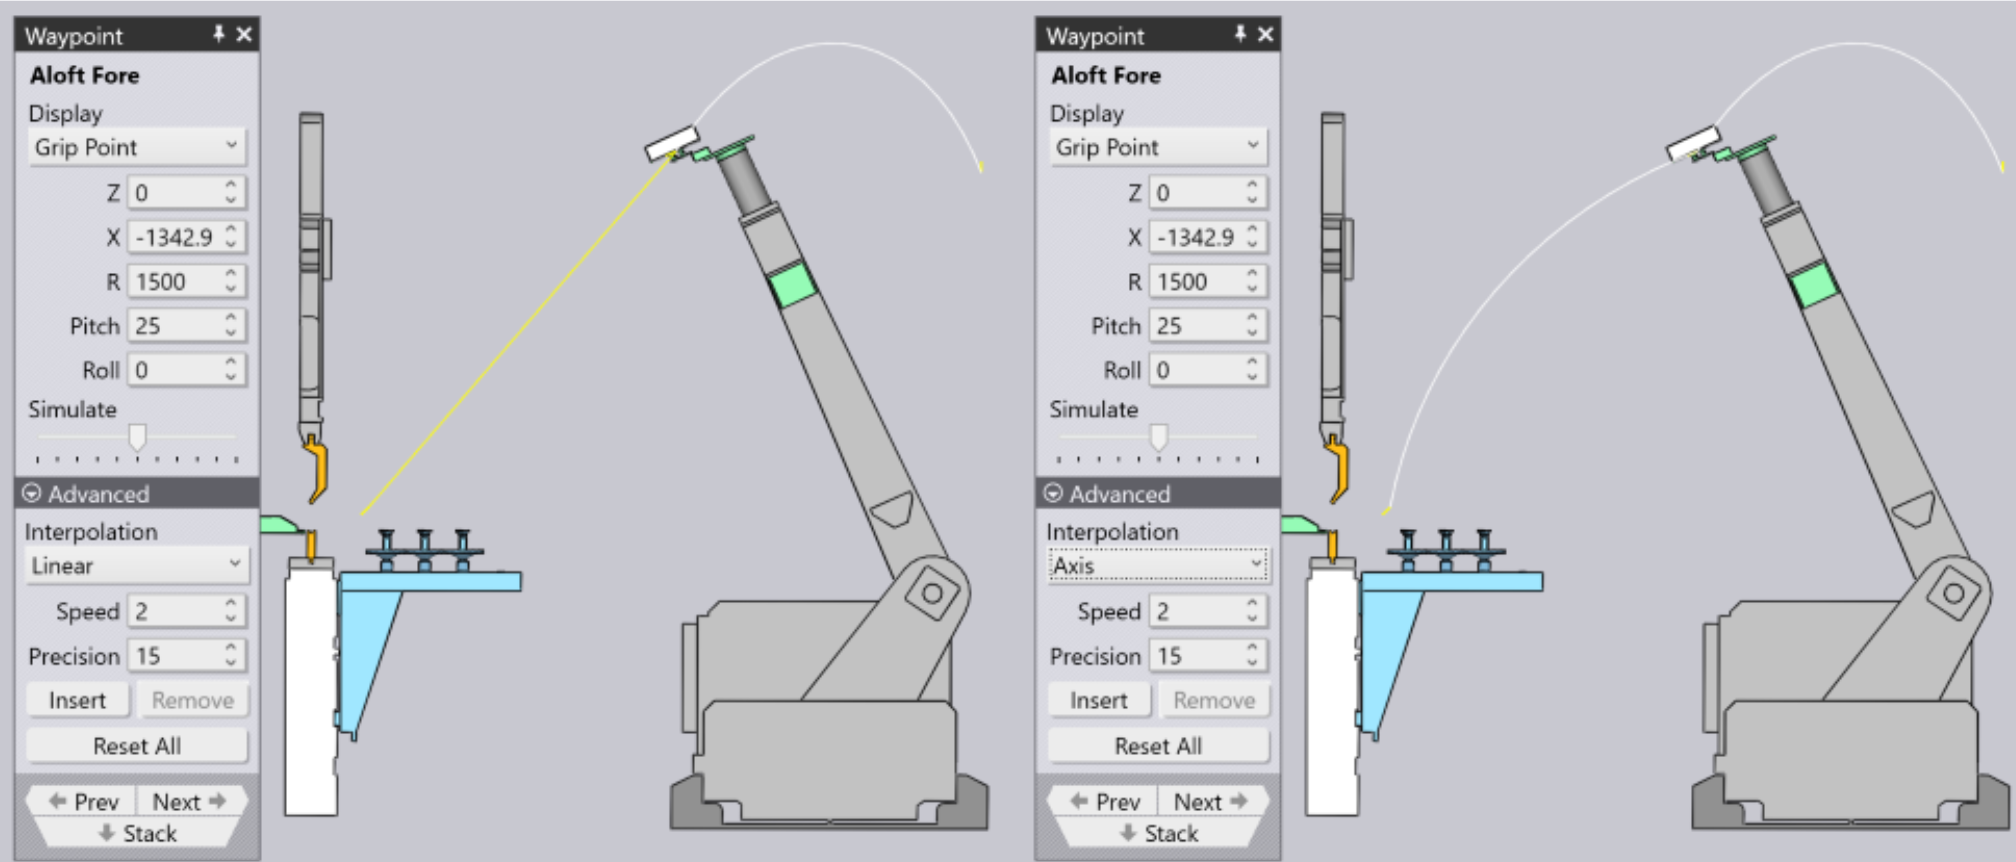Go to Next waypoint in right panel
This screenshot has height=862, width=2016.
click(x=1211, y=801)
